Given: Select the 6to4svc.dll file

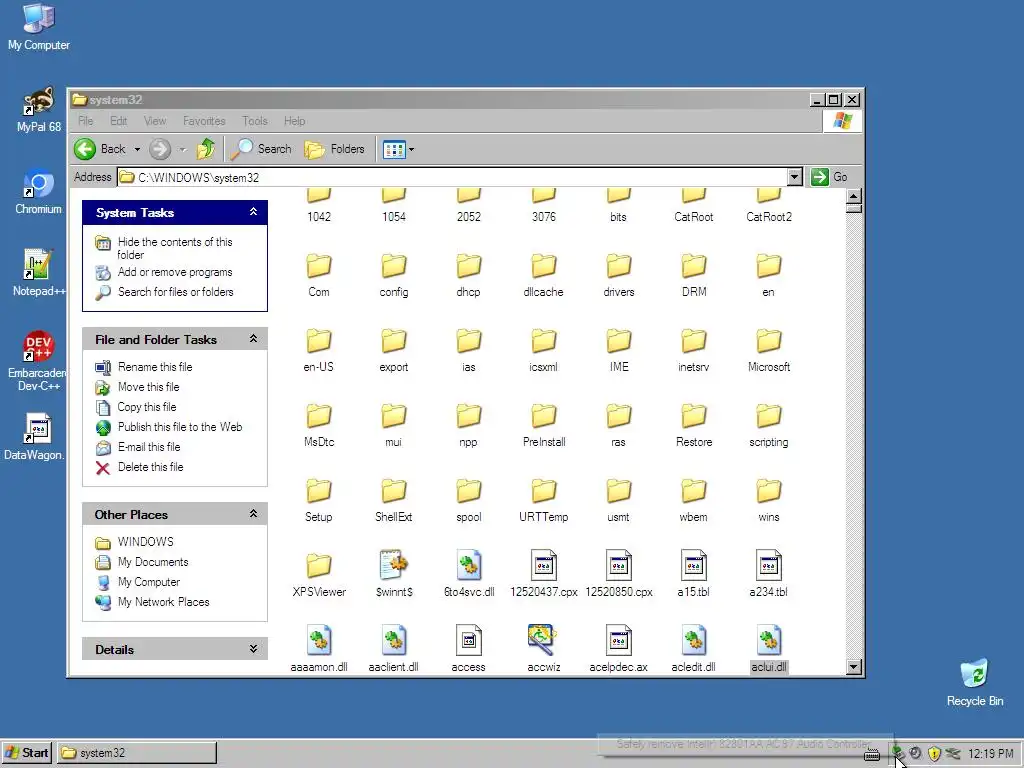Looking at the screenshot, I should [x=469, y=575].
